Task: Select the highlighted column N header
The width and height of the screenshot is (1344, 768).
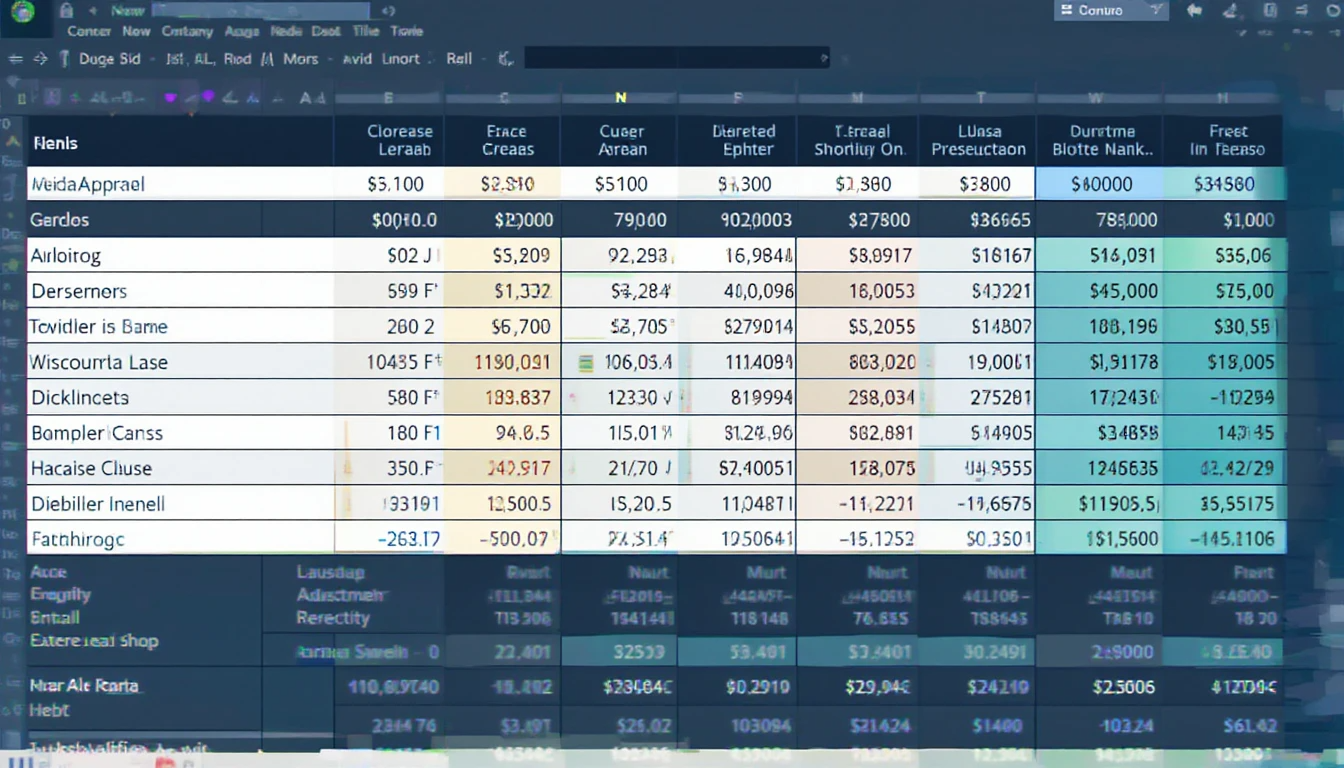Action: [620, 98]
